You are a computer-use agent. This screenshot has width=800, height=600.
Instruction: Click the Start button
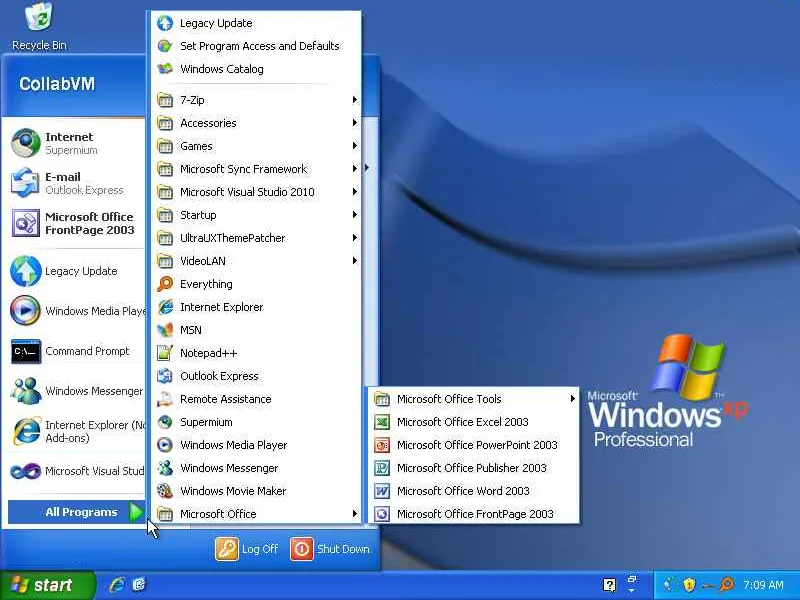[47, 585]
